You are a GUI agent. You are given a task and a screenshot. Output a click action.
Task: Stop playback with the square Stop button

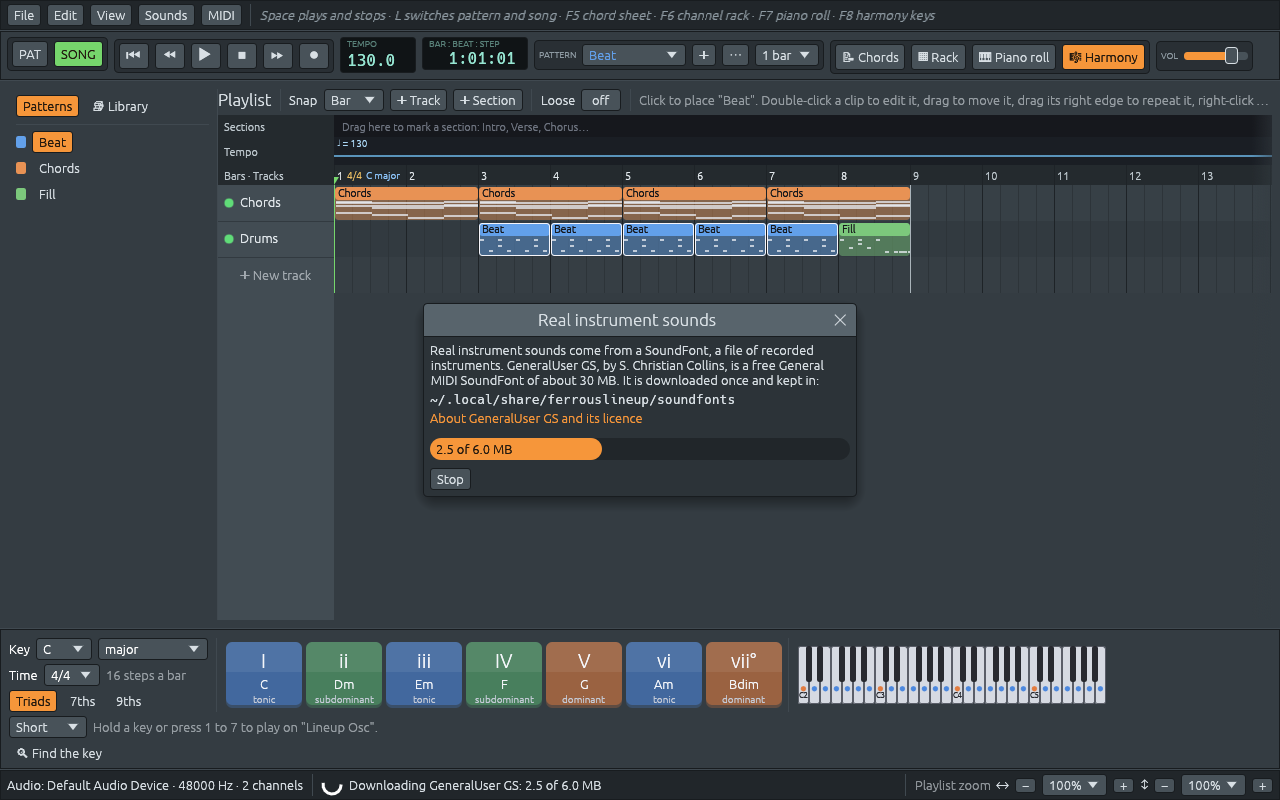click(241, 55)
